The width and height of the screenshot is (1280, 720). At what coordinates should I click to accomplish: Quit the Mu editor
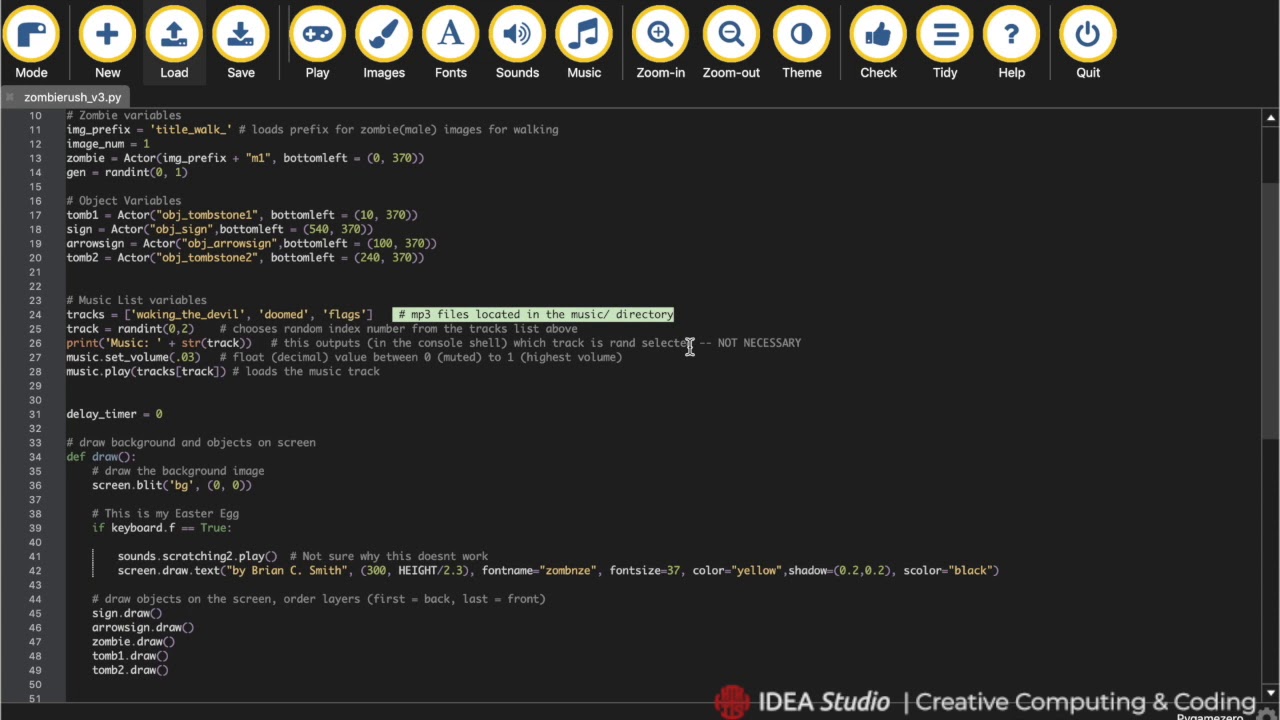(x=1088, y=44)
